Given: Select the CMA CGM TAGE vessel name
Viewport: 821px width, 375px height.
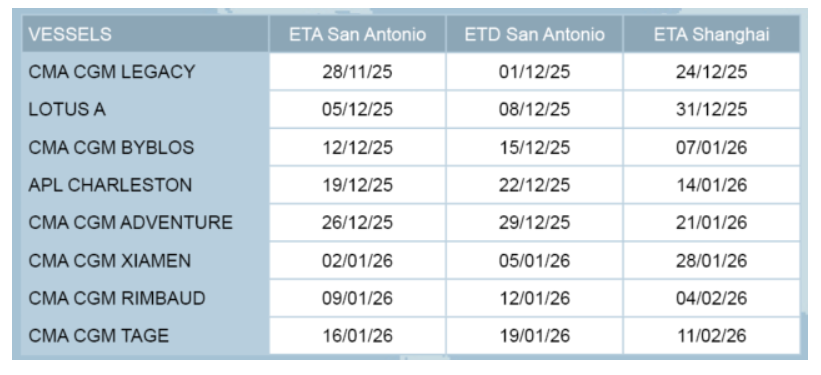Looking at the screenshot, I should (x=98, y=335).
